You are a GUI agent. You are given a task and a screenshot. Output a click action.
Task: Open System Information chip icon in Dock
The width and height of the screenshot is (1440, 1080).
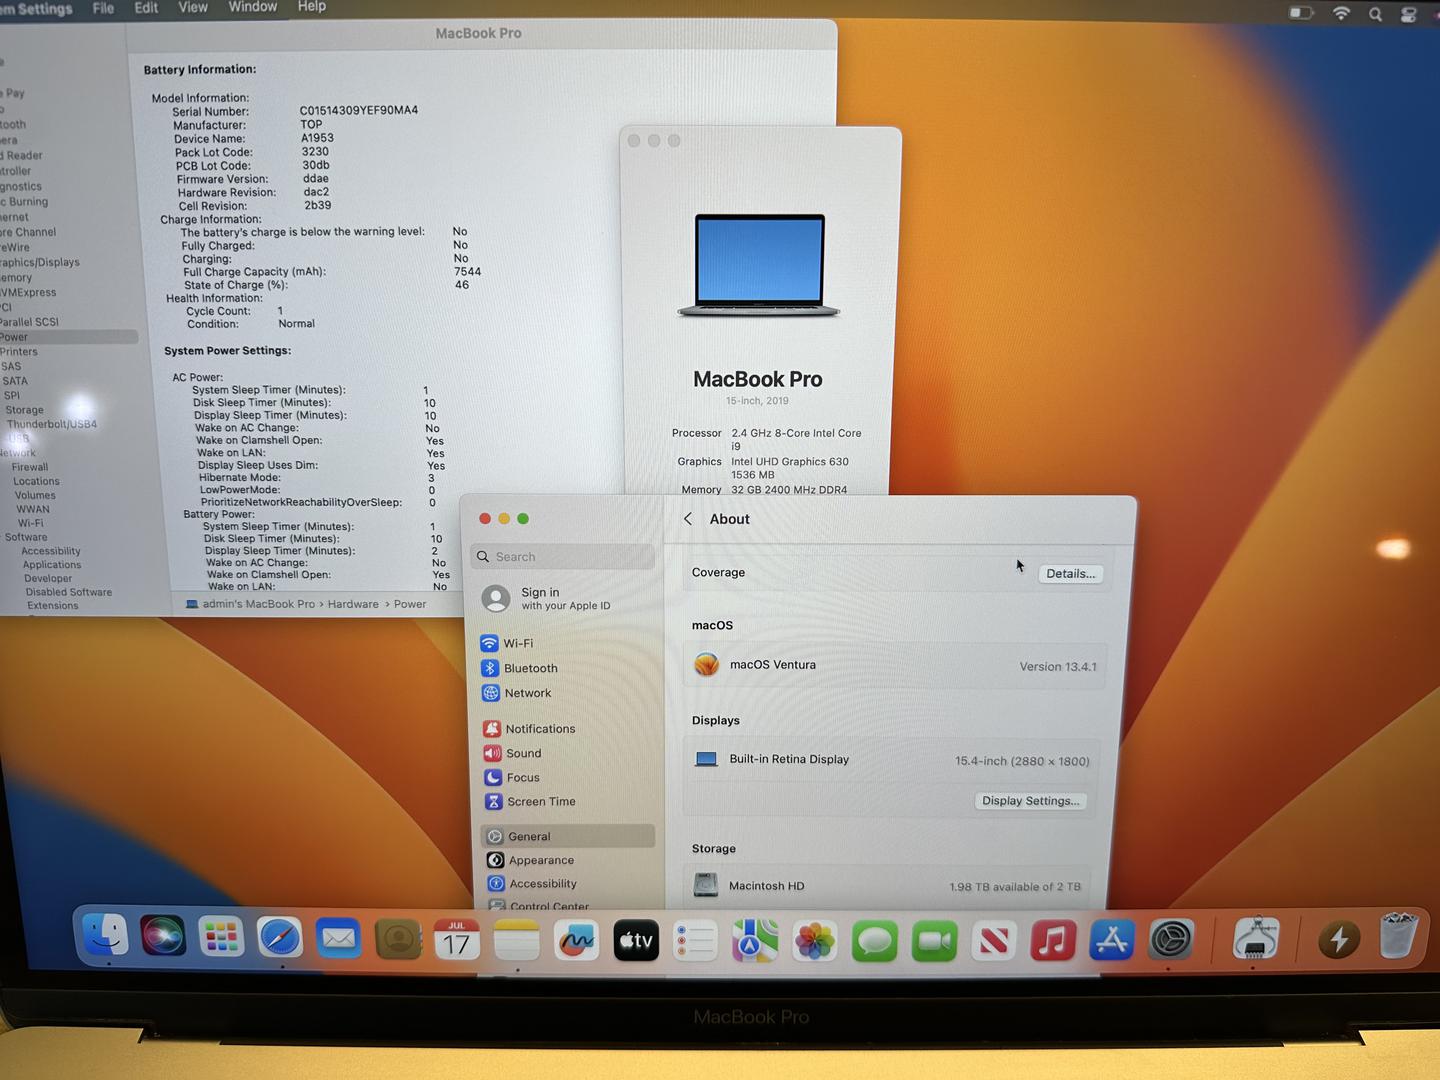click(1257, 939)
